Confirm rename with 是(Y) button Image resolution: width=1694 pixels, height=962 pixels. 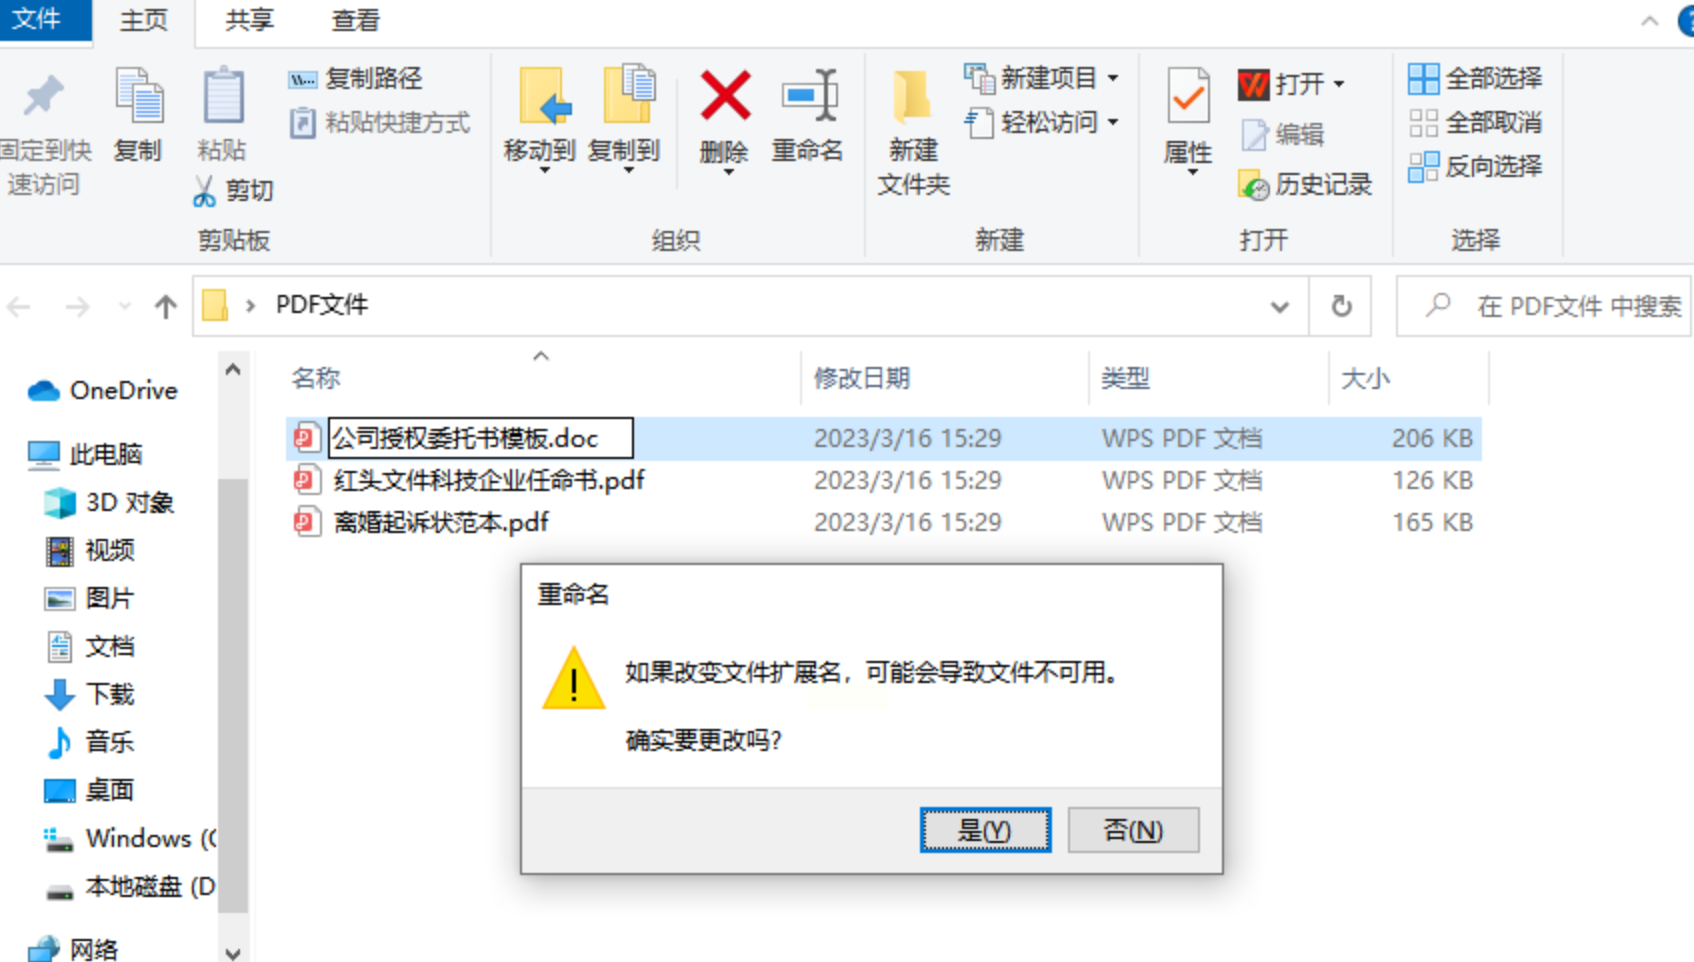pyautogui.click(x=985, y=830)
